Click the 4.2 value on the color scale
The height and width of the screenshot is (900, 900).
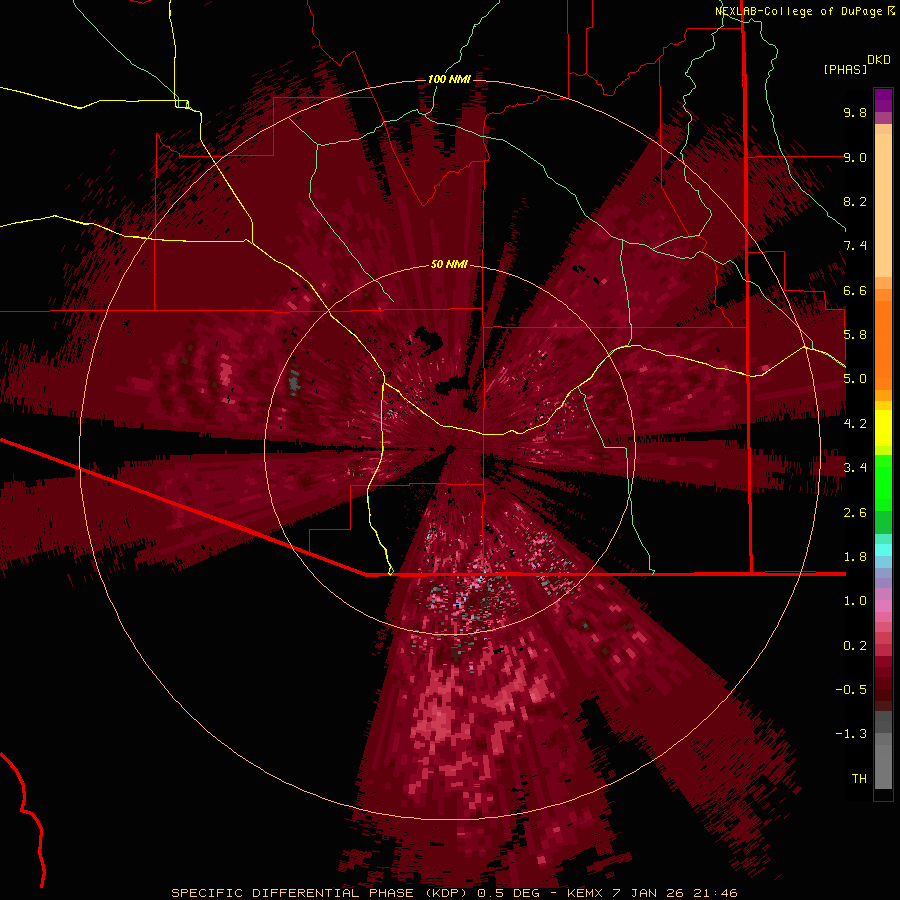tap(855, 424)
